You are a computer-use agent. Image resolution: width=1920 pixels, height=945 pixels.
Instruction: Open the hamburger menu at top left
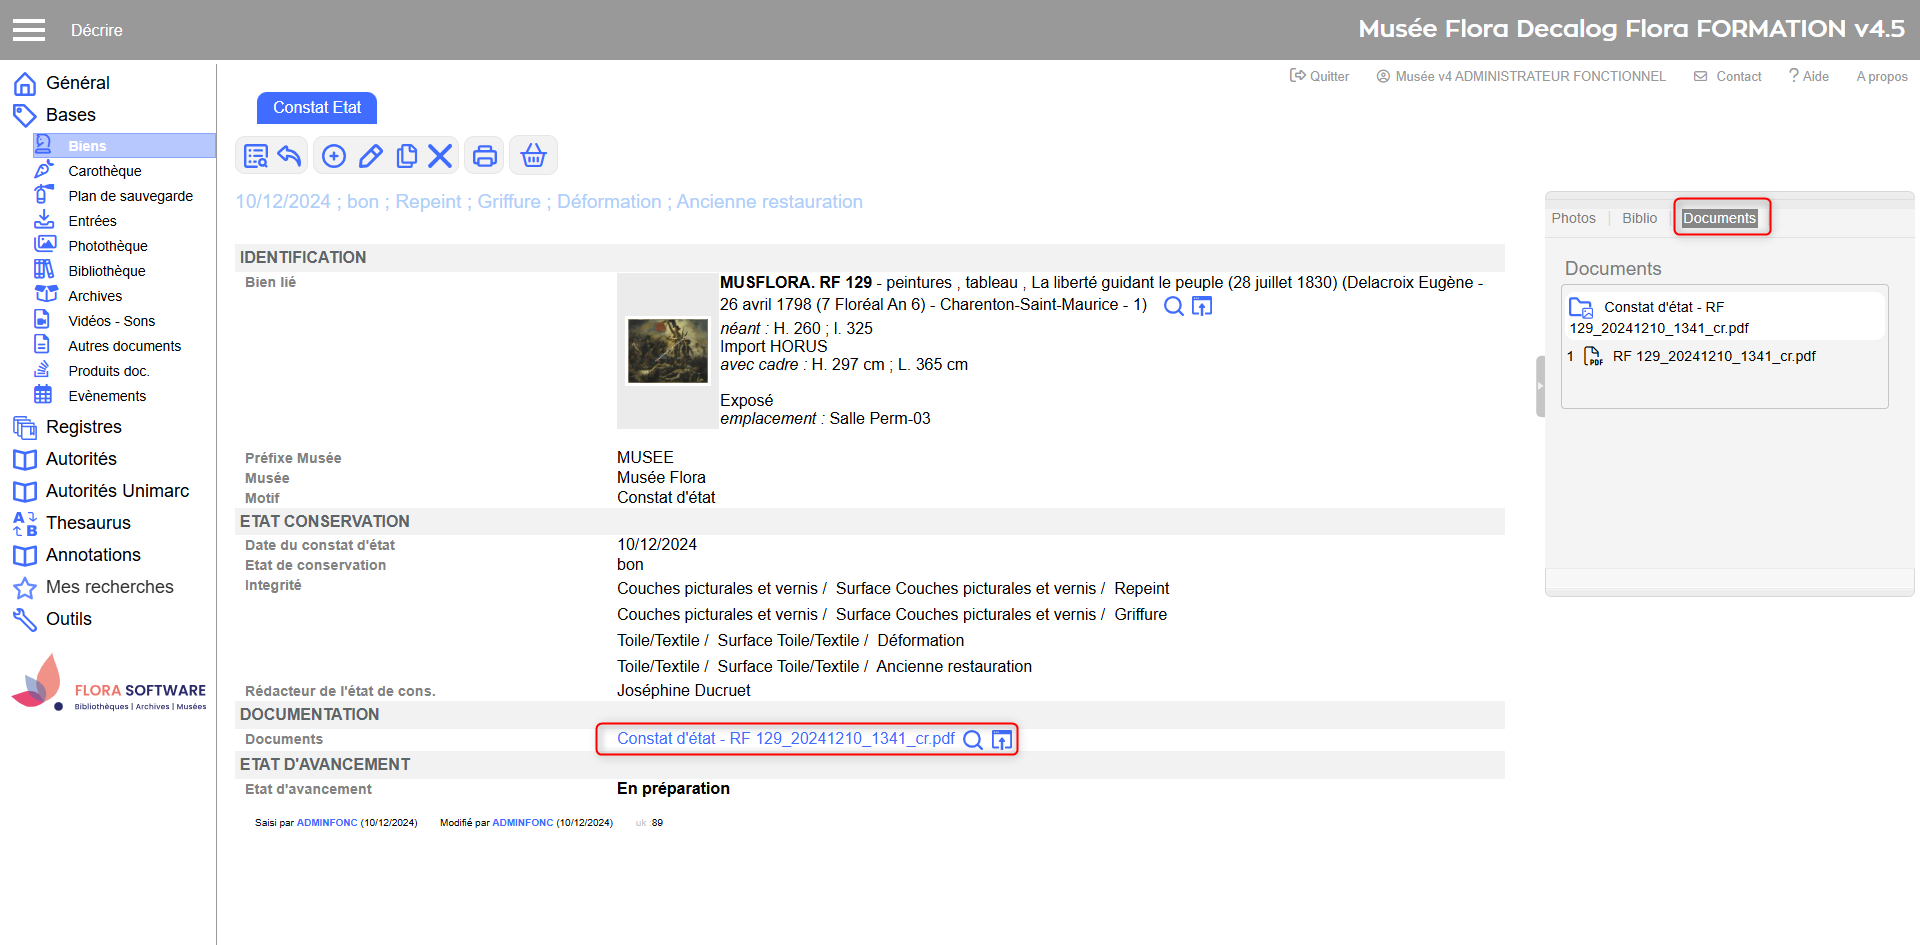29,30
